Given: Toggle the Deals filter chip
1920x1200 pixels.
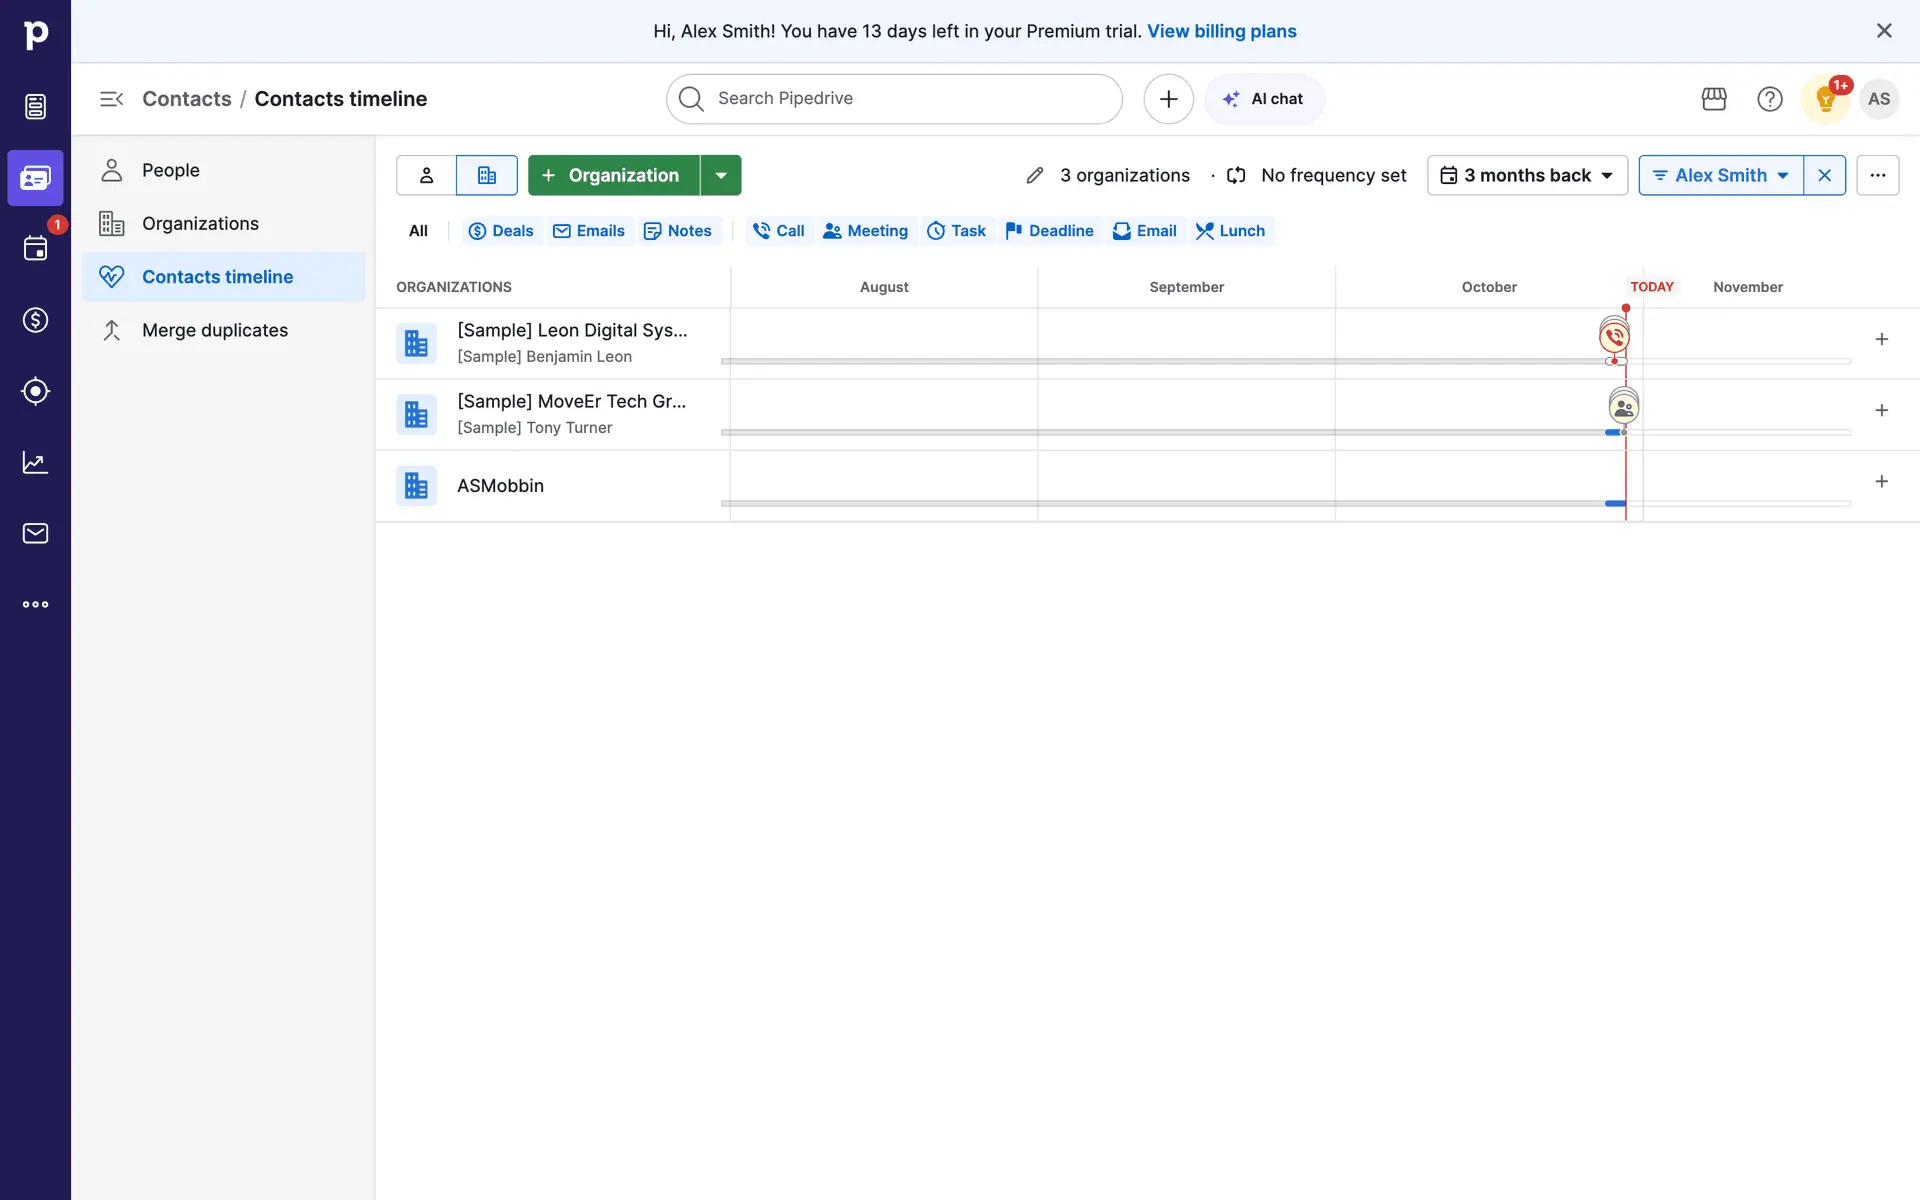Looking at the screenshot, I should click(x=501, y=231).
